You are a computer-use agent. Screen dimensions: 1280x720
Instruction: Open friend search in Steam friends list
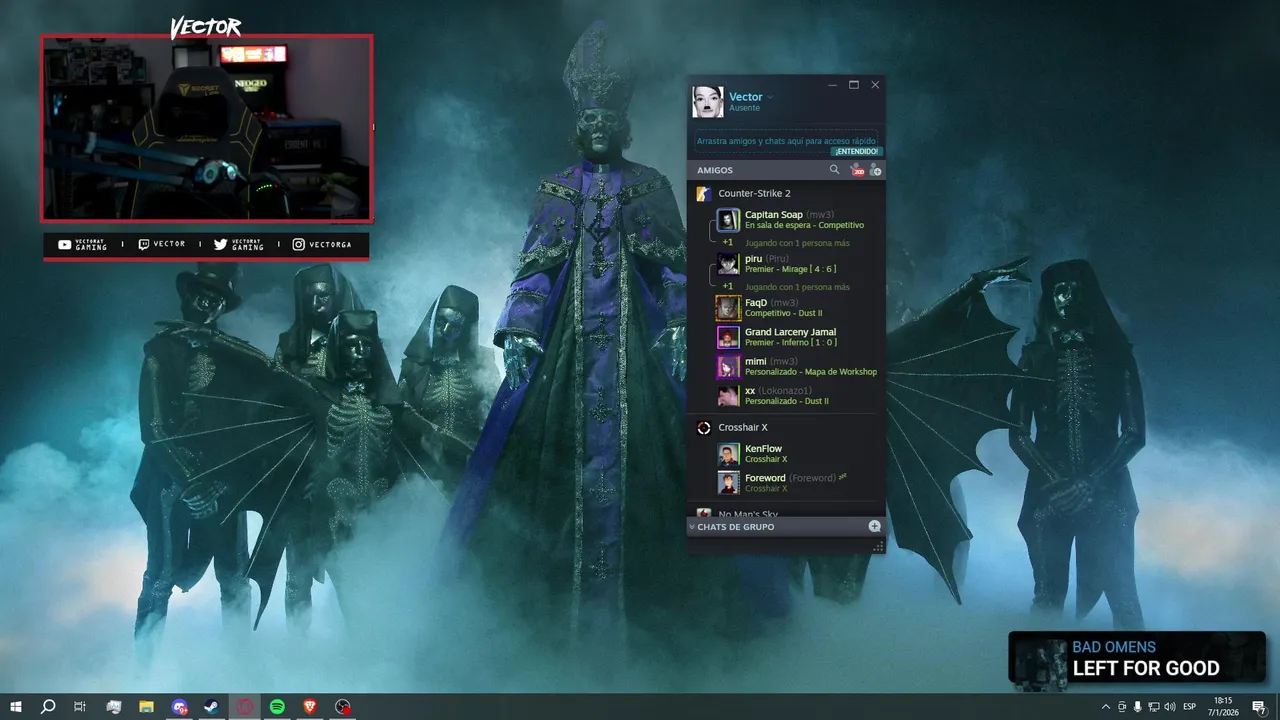(x=834, y=170)
